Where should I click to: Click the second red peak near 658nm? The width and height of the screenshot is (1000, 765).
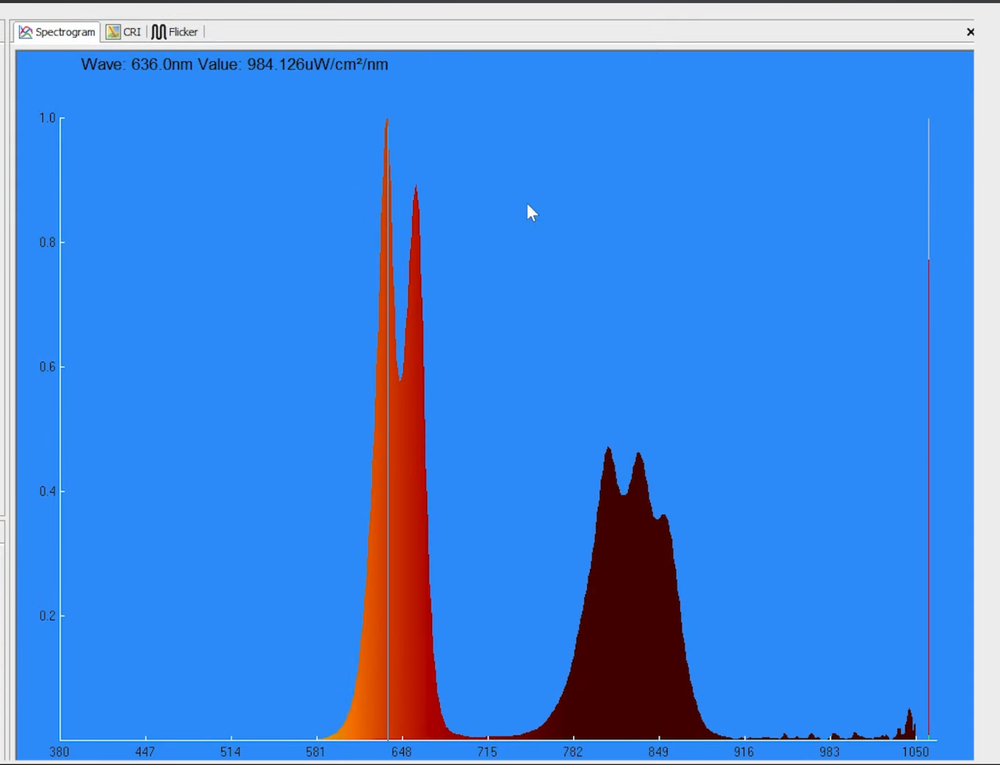coord(415,192)
